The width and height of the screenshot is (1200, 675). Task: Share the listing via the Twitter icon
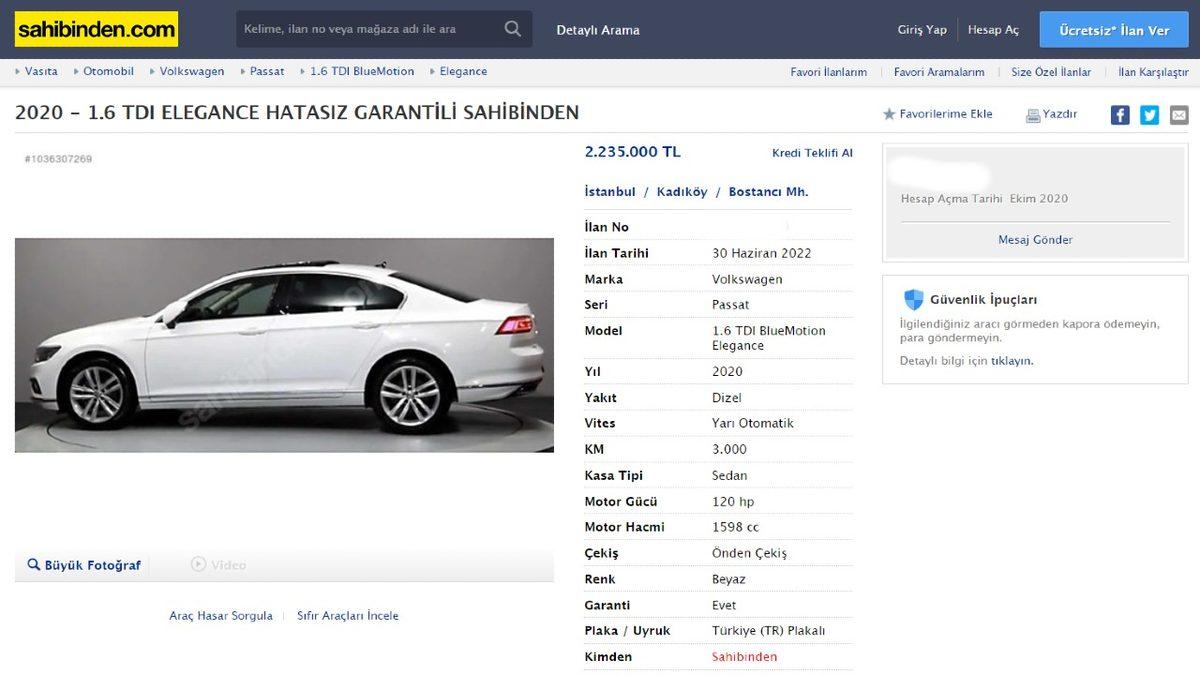click(1148, 114)
